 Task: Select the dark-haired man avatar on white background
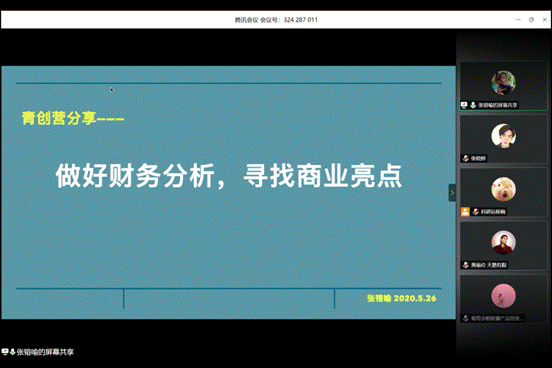pyautogui.click(x=503, y=136)
